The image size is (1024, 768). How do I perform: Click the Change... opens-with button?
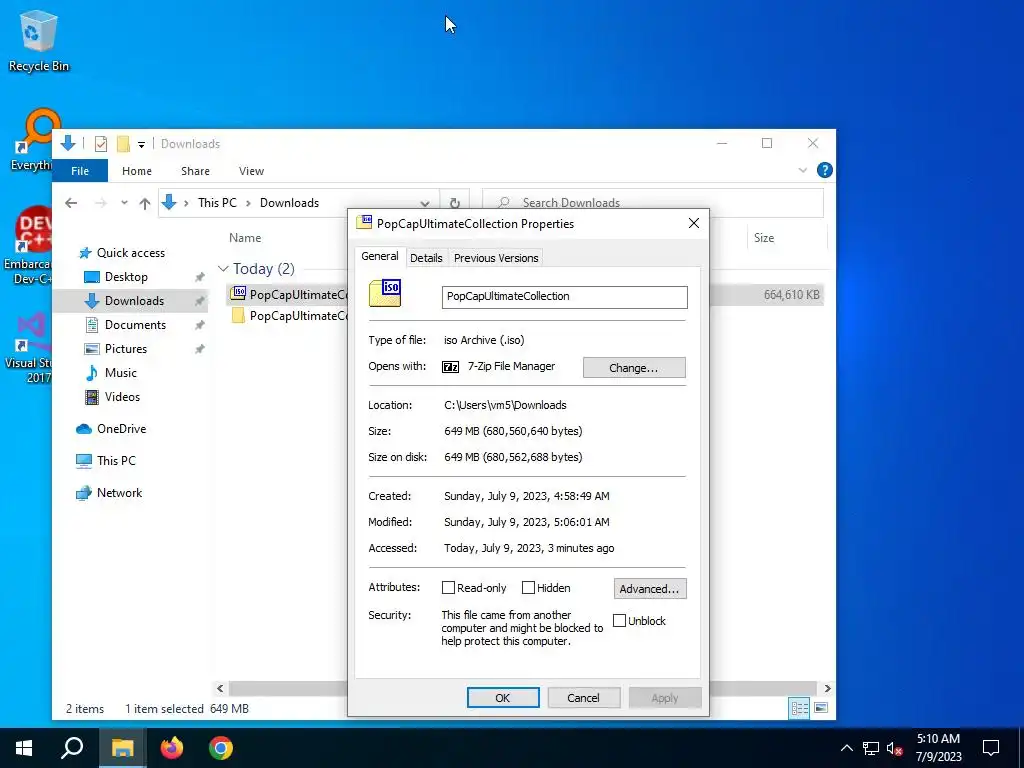coord(634,368)
